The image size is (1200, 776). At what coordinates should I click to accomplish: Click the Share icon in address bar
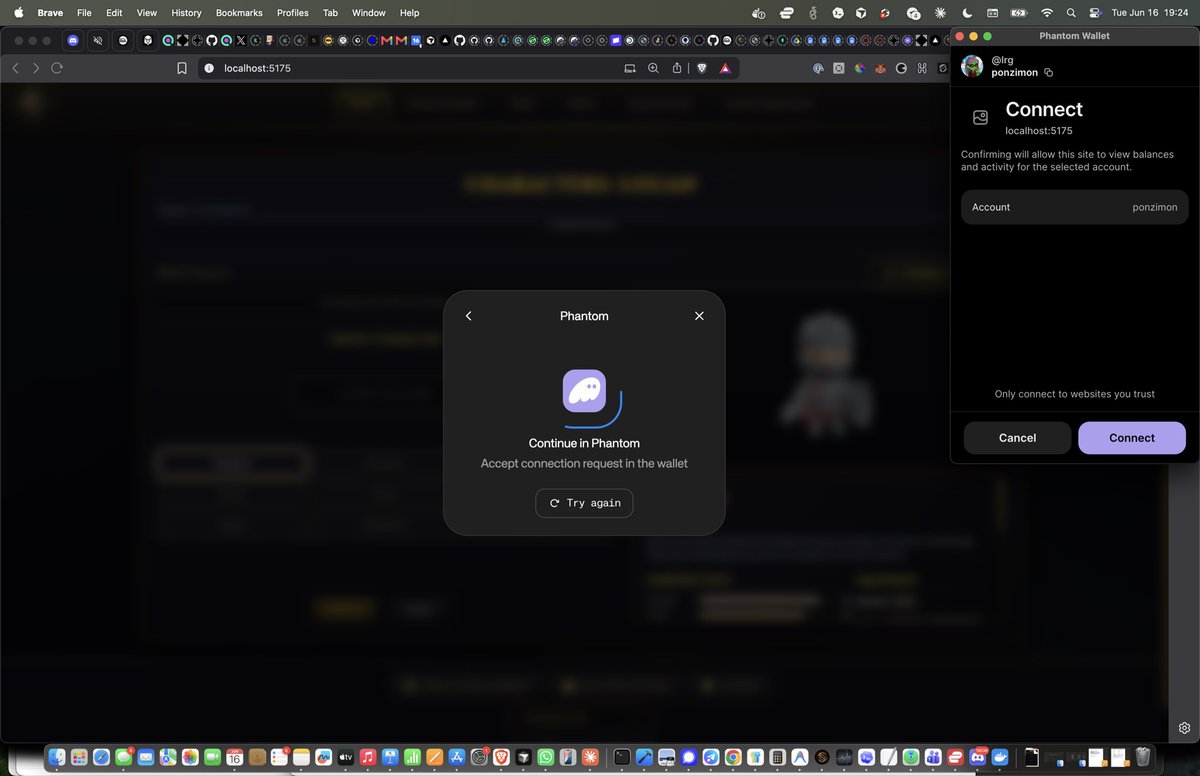[677, 68]
